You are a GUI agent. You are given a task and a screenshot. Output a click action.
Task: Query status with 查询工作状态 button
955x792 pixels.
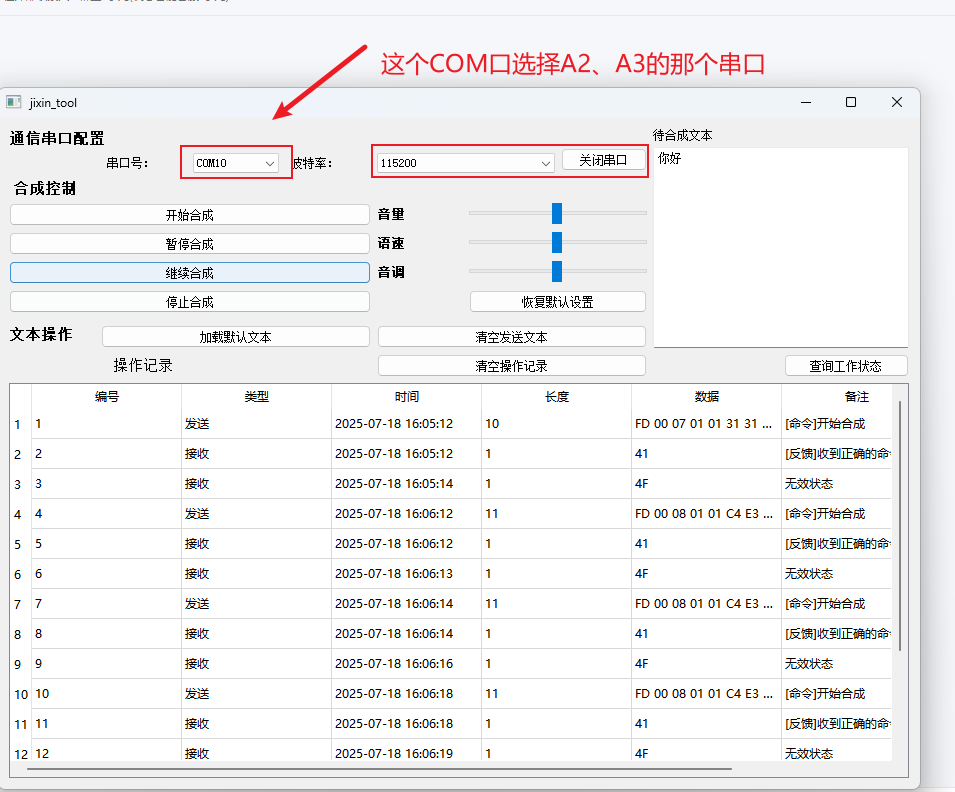click(x=846, y=366)
